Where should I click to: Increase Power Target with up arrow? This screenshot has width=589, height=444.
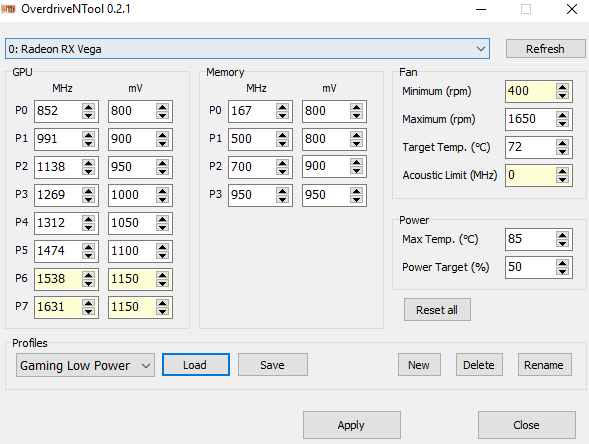click(x=563, y=263)
